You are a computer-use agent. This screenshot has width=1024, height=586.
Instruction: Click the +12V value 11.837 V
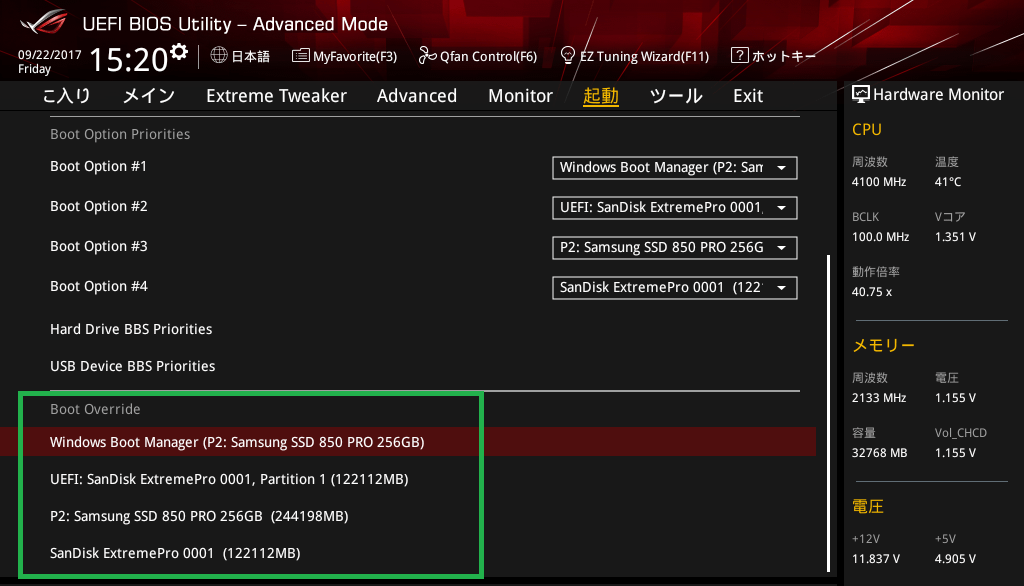pyautogui.click(x=876, y=559)
